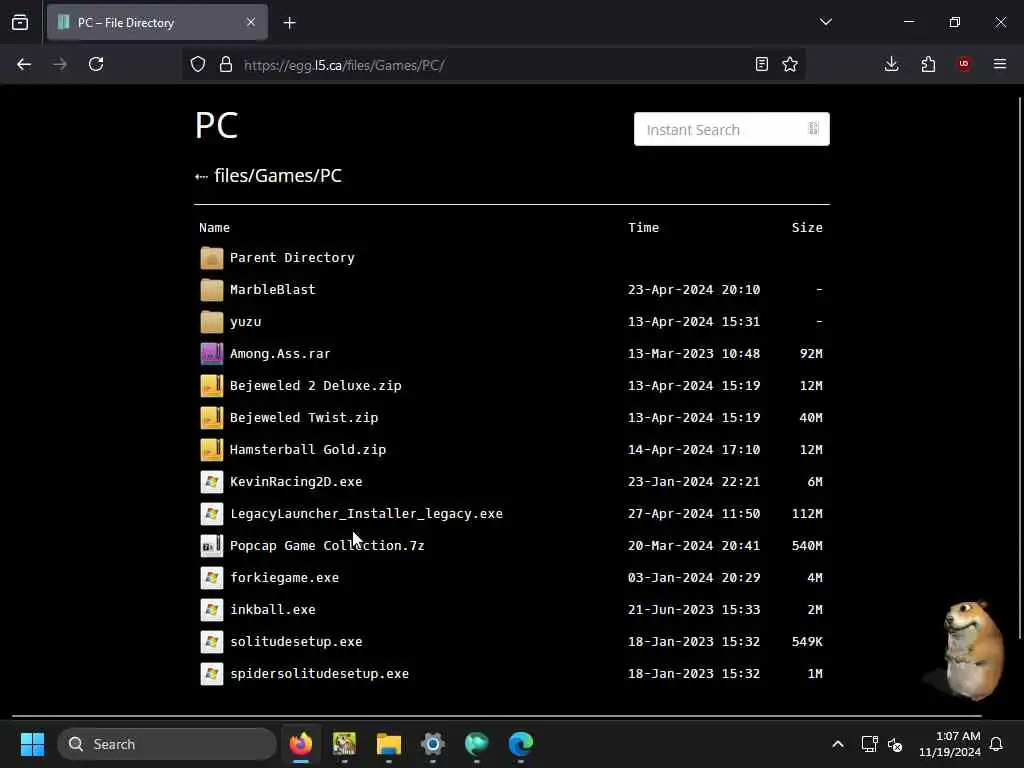Download spidersolitudesetup.exe
This screenshot has width=1024, height=768.
tap(319, 673)
